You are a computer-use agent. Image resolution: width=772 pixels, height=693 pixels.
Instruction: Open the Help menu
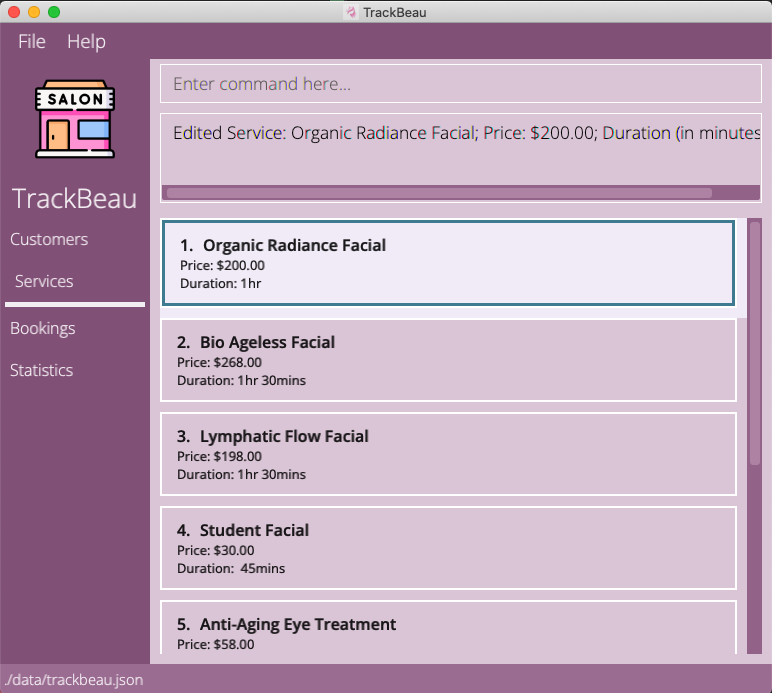coord(86,41)
